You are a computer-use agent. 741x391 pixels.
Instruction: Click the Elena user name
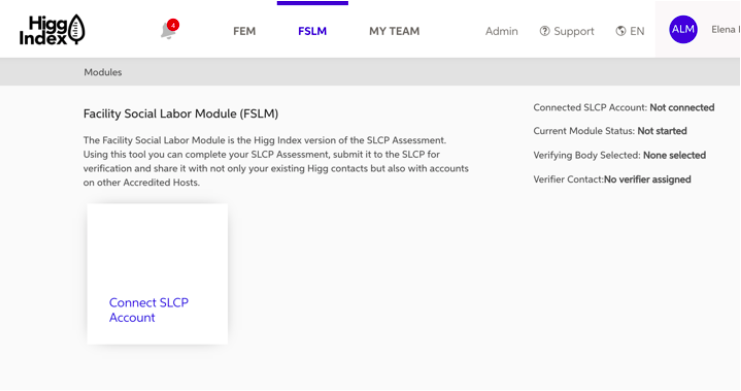click(x=725, y=29)
